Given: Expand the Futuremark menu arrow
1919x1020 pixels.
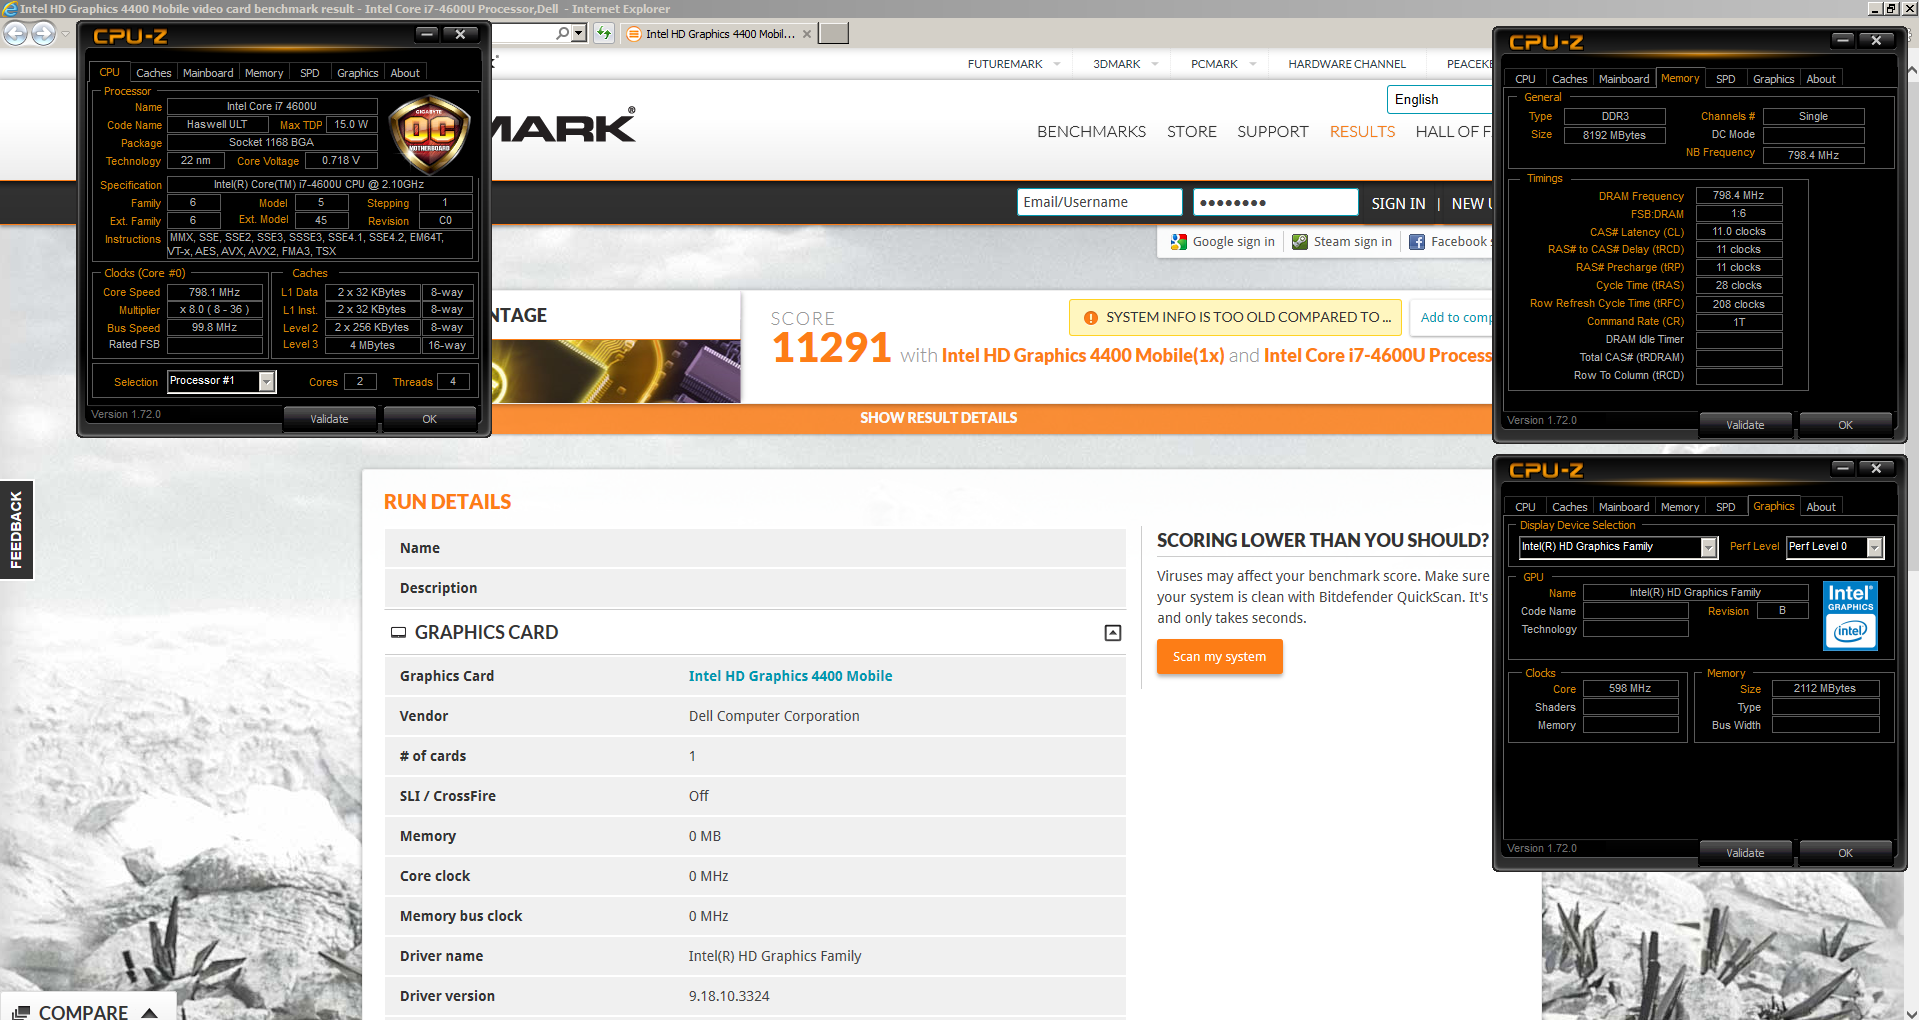Looking at the screenshot, I should coord(1057,64).
